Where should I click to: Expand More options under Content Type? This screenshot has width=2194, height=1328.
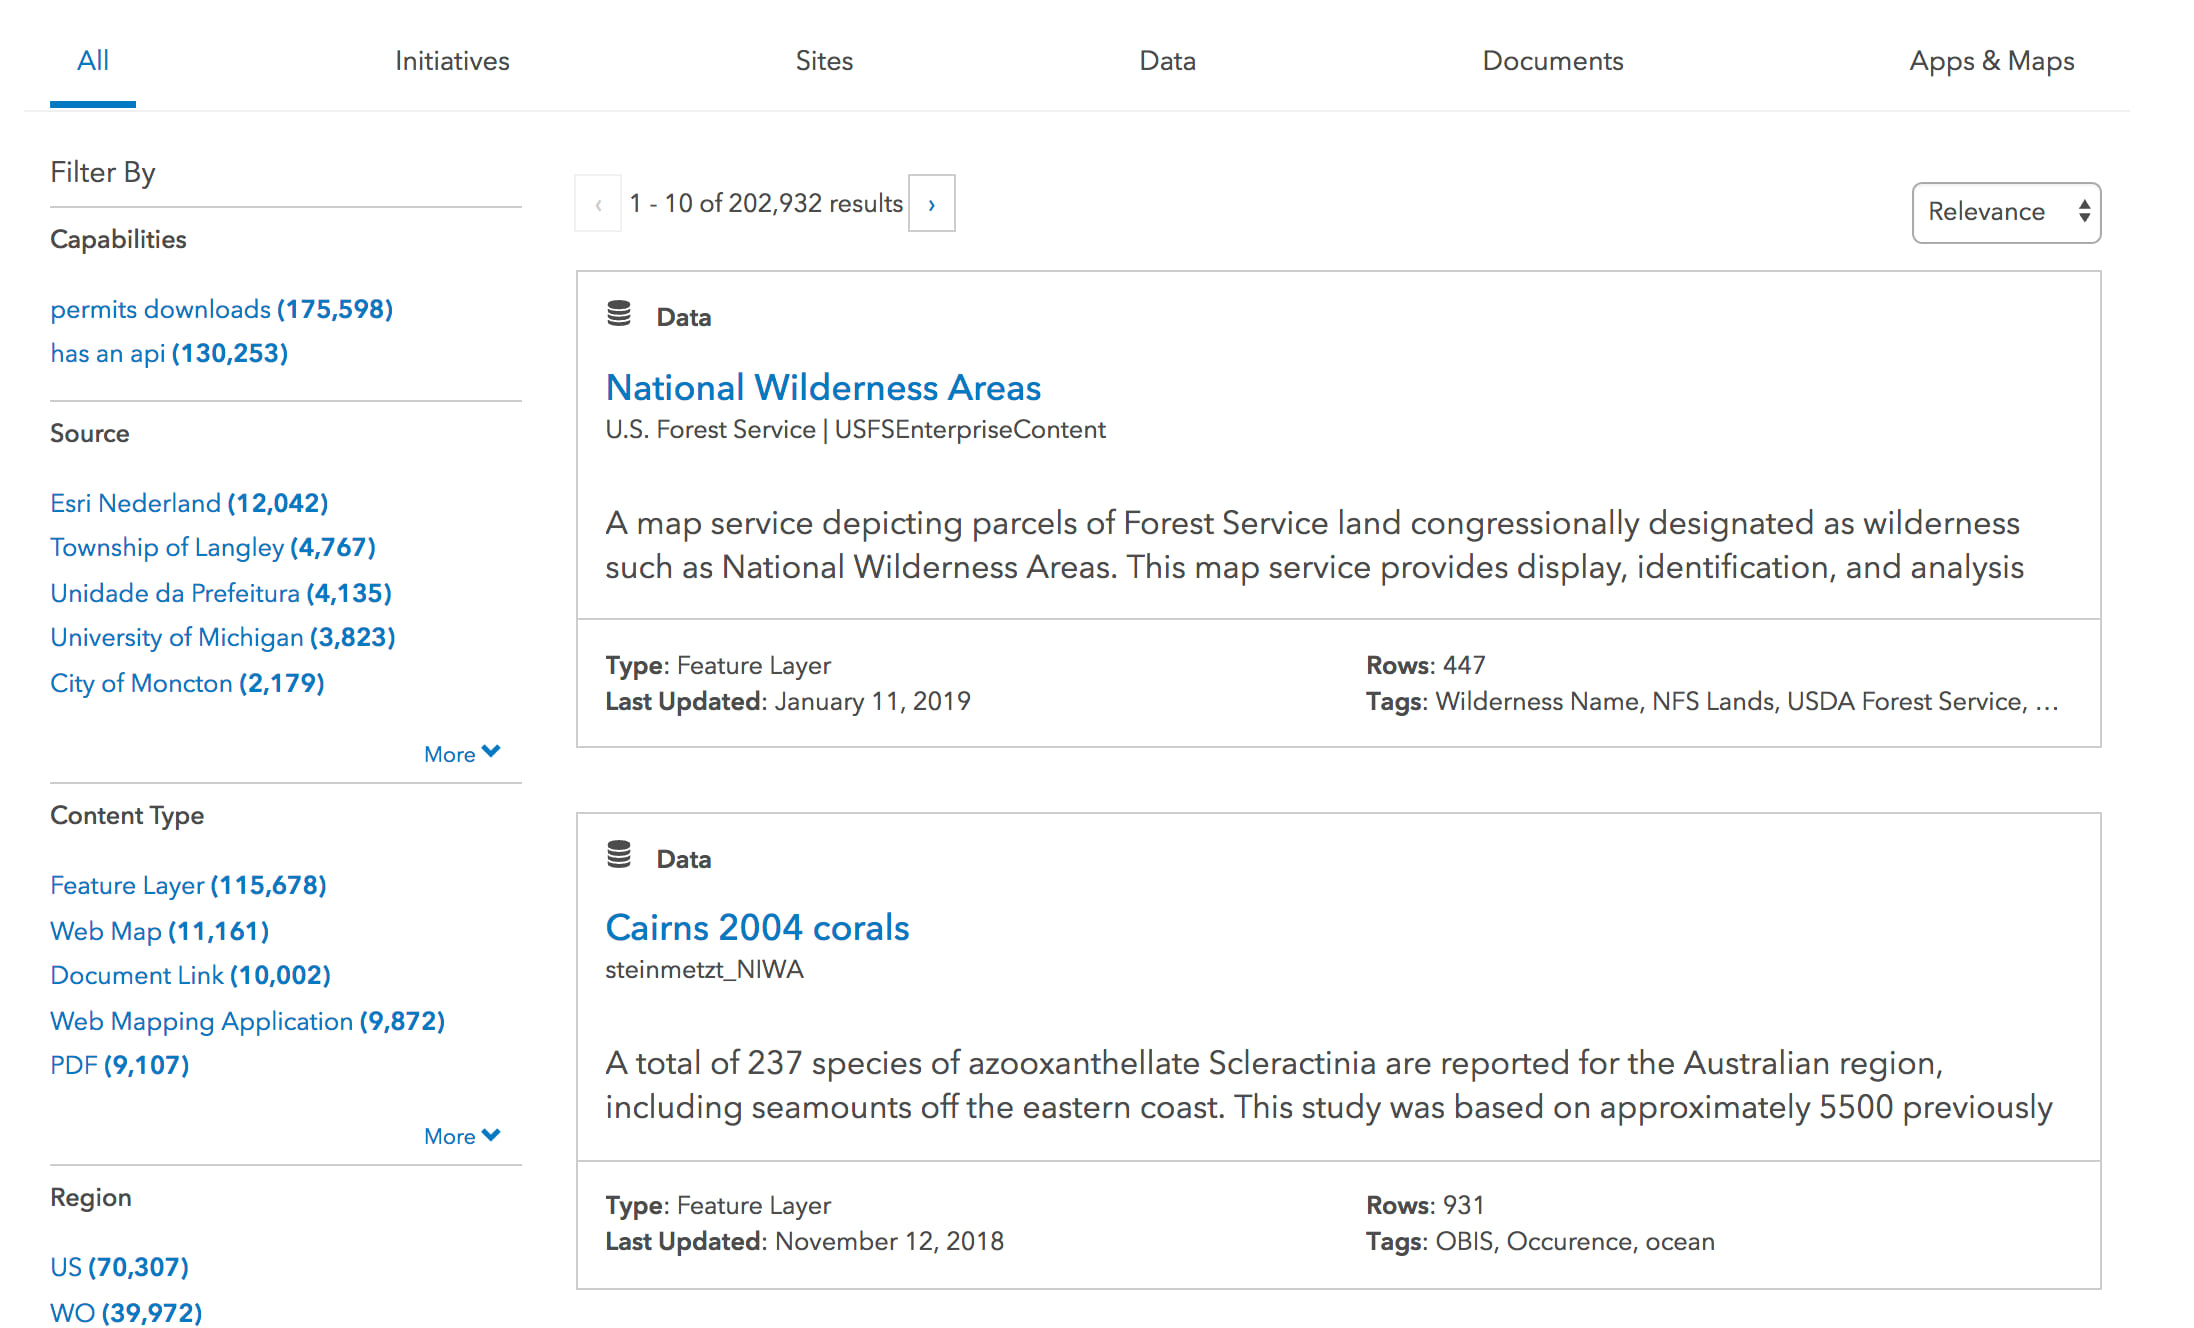[x=461, y=1136]
